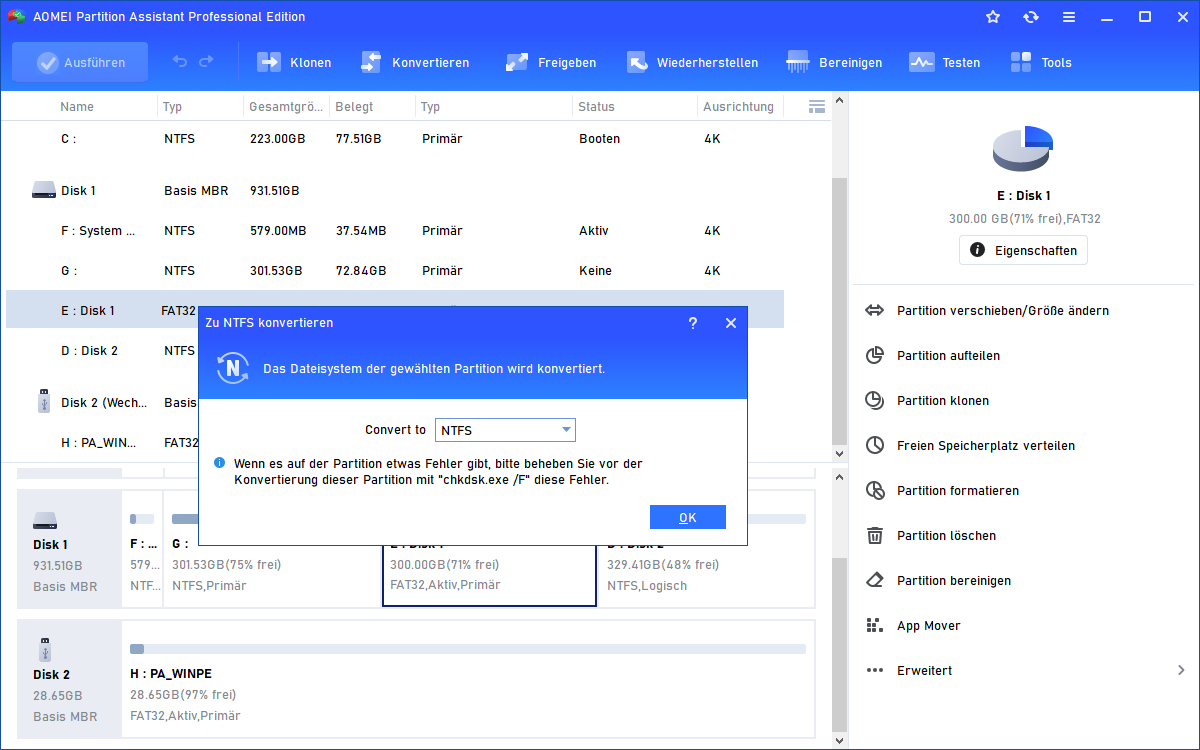Click the Tools toolbar icon
The image size is (1200, 750).
[1021, 62]
